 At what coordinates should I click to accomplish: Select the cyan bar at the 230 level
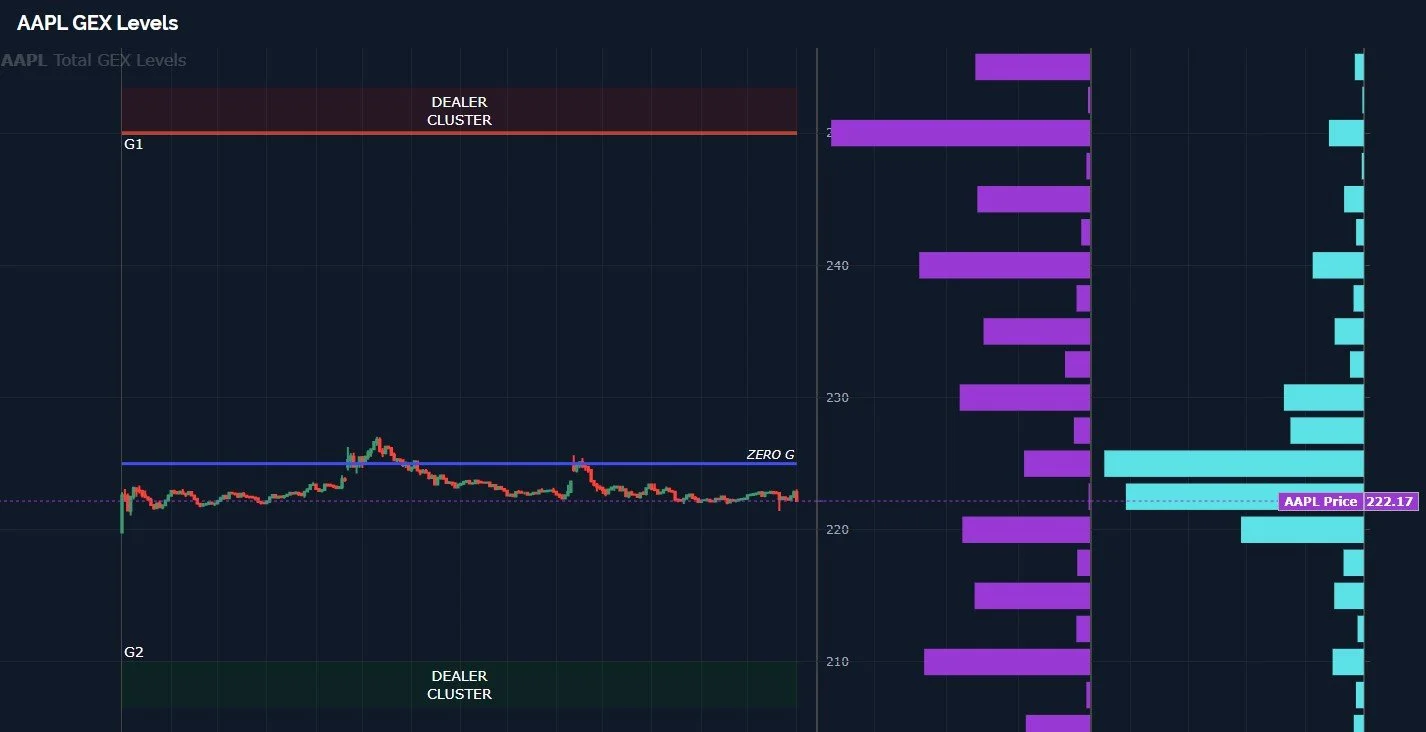(1324, 398)
